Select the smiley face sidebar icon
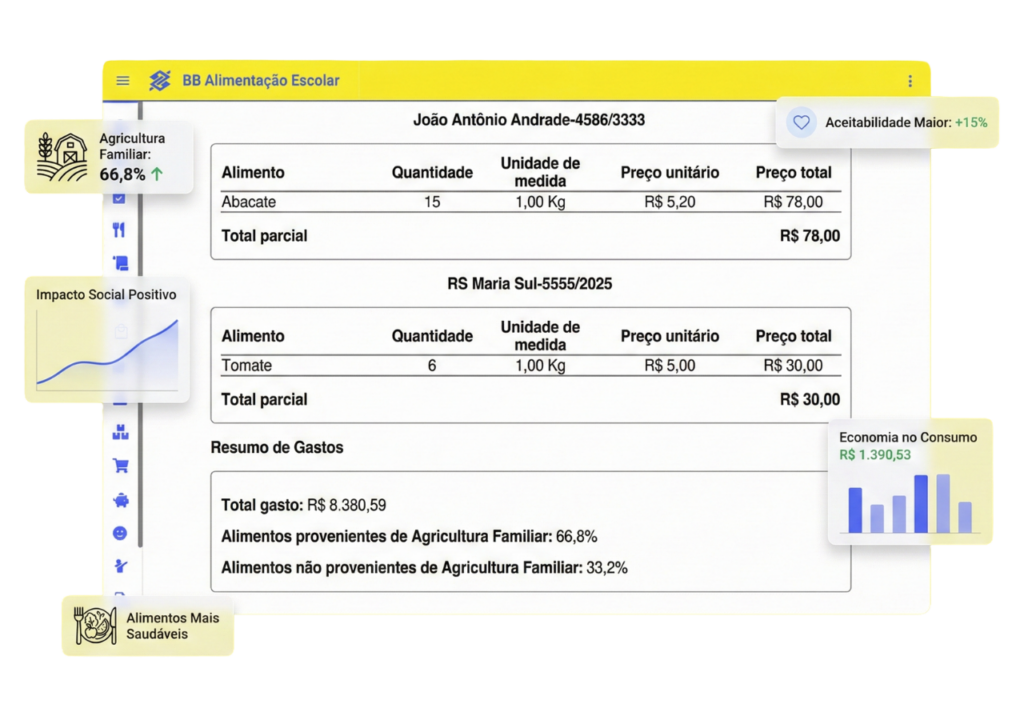The image size is (1024, 704). coord(120,533)
